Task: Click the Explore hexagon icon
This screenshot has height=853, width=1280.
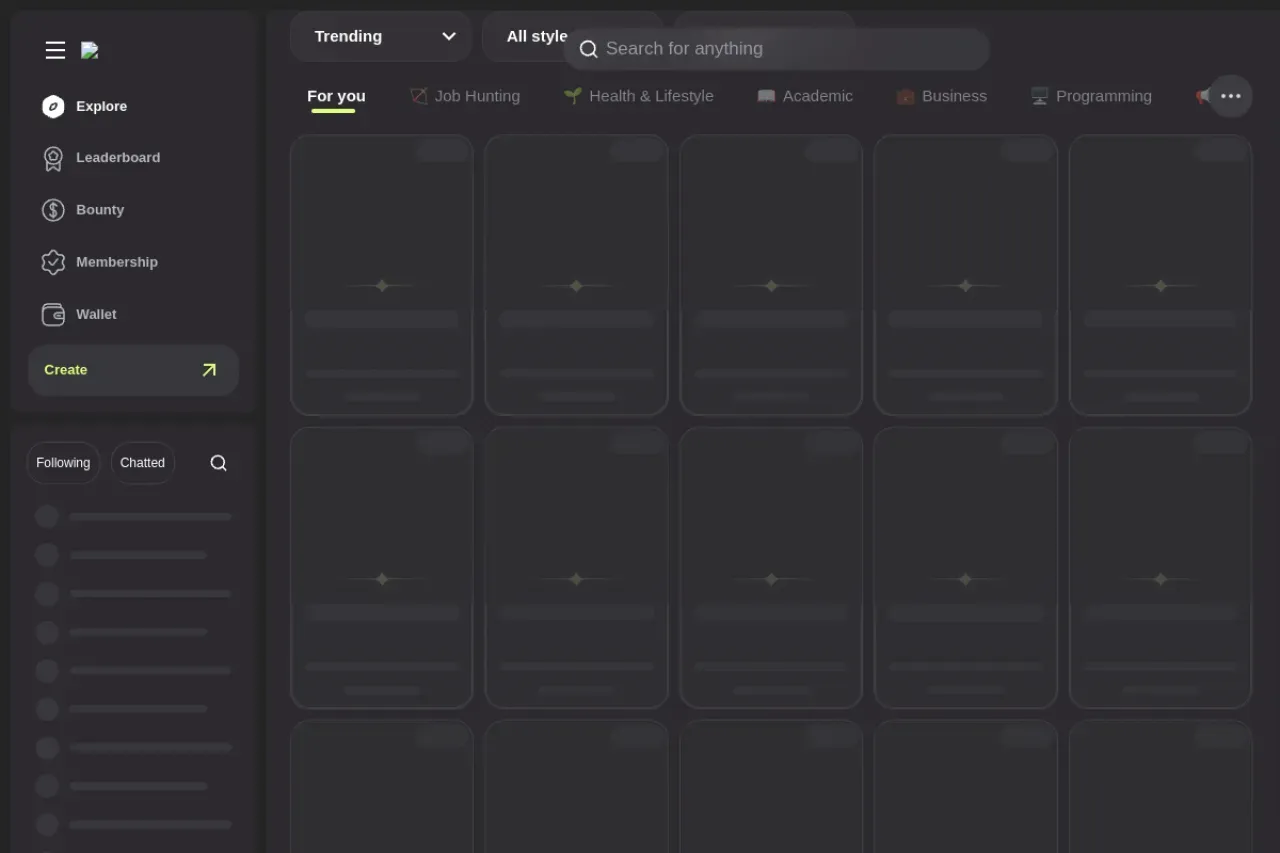Action: (x=53, y=106)
